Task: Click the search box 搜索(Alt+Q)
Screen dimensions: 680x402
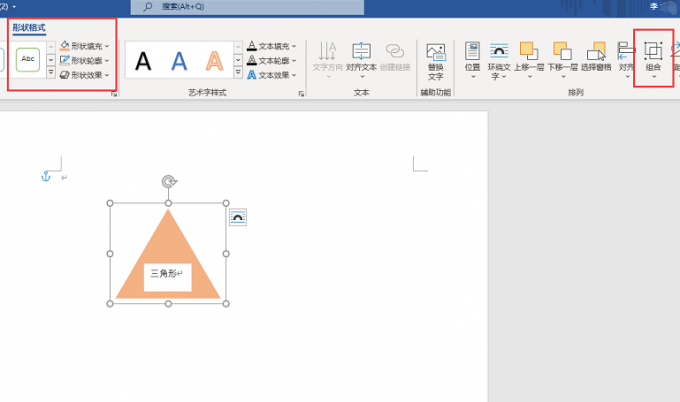Action: [x=247, y=7]
